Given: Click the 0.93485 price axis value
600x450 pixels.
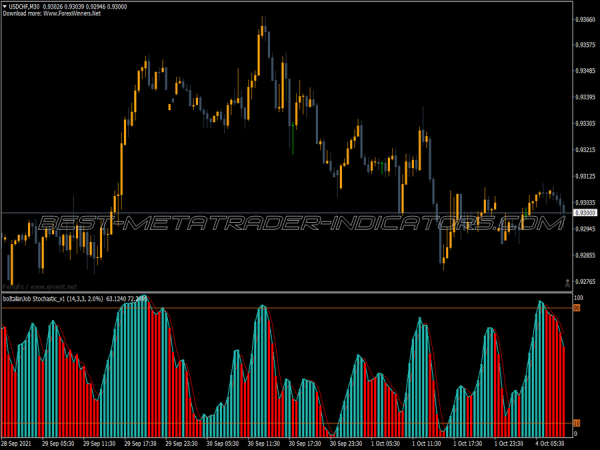Looking at the screenshot, I should (585, 71).
